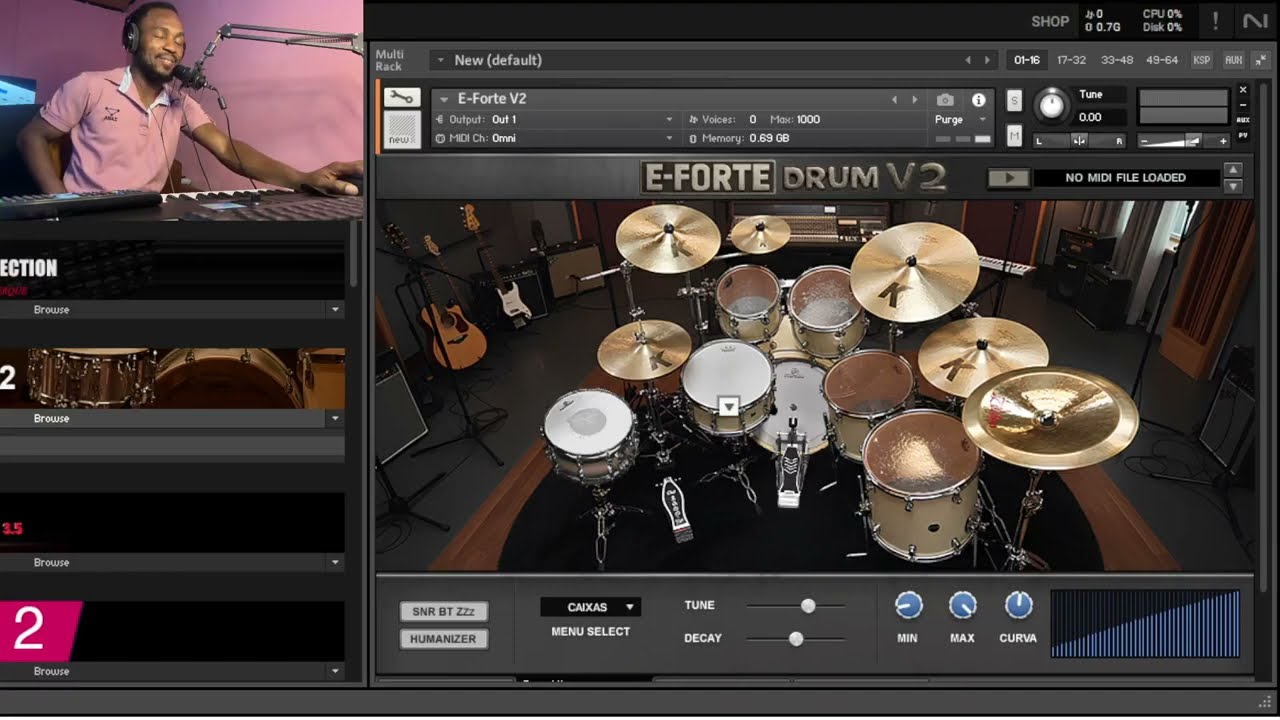Image resolution: width=1280 pixels, height=720 pixels.
Task: Click the 'new' instrument icon thumbnail
Action: tap(402, 130)
